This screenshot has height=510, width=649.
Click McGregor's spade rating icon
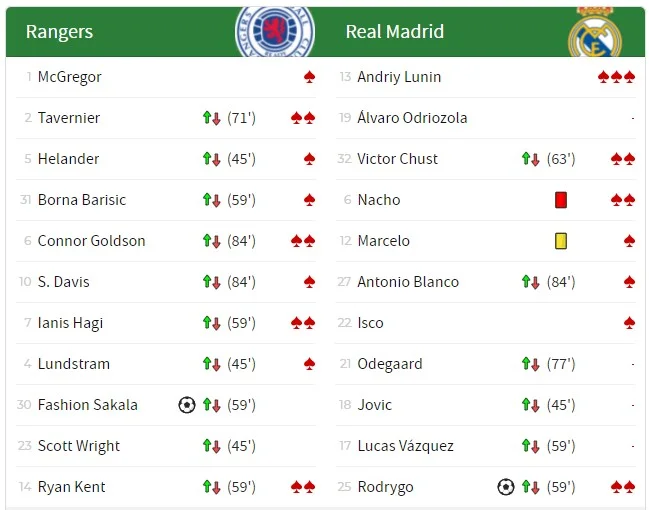[310, 77]
